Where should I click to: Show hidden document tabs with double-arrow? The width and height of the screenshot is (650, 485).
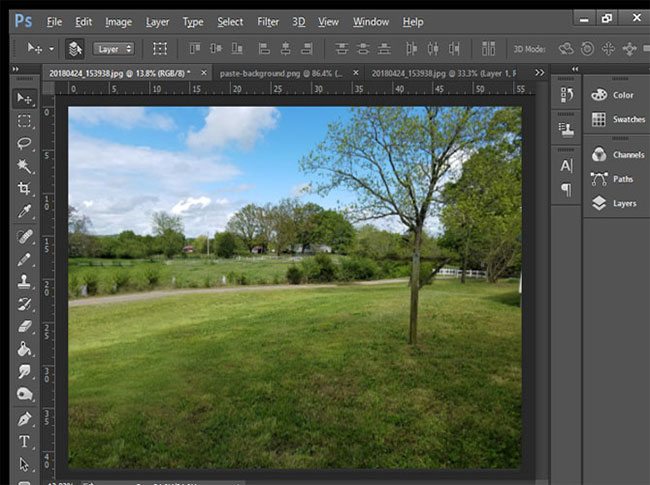(540, 72)
